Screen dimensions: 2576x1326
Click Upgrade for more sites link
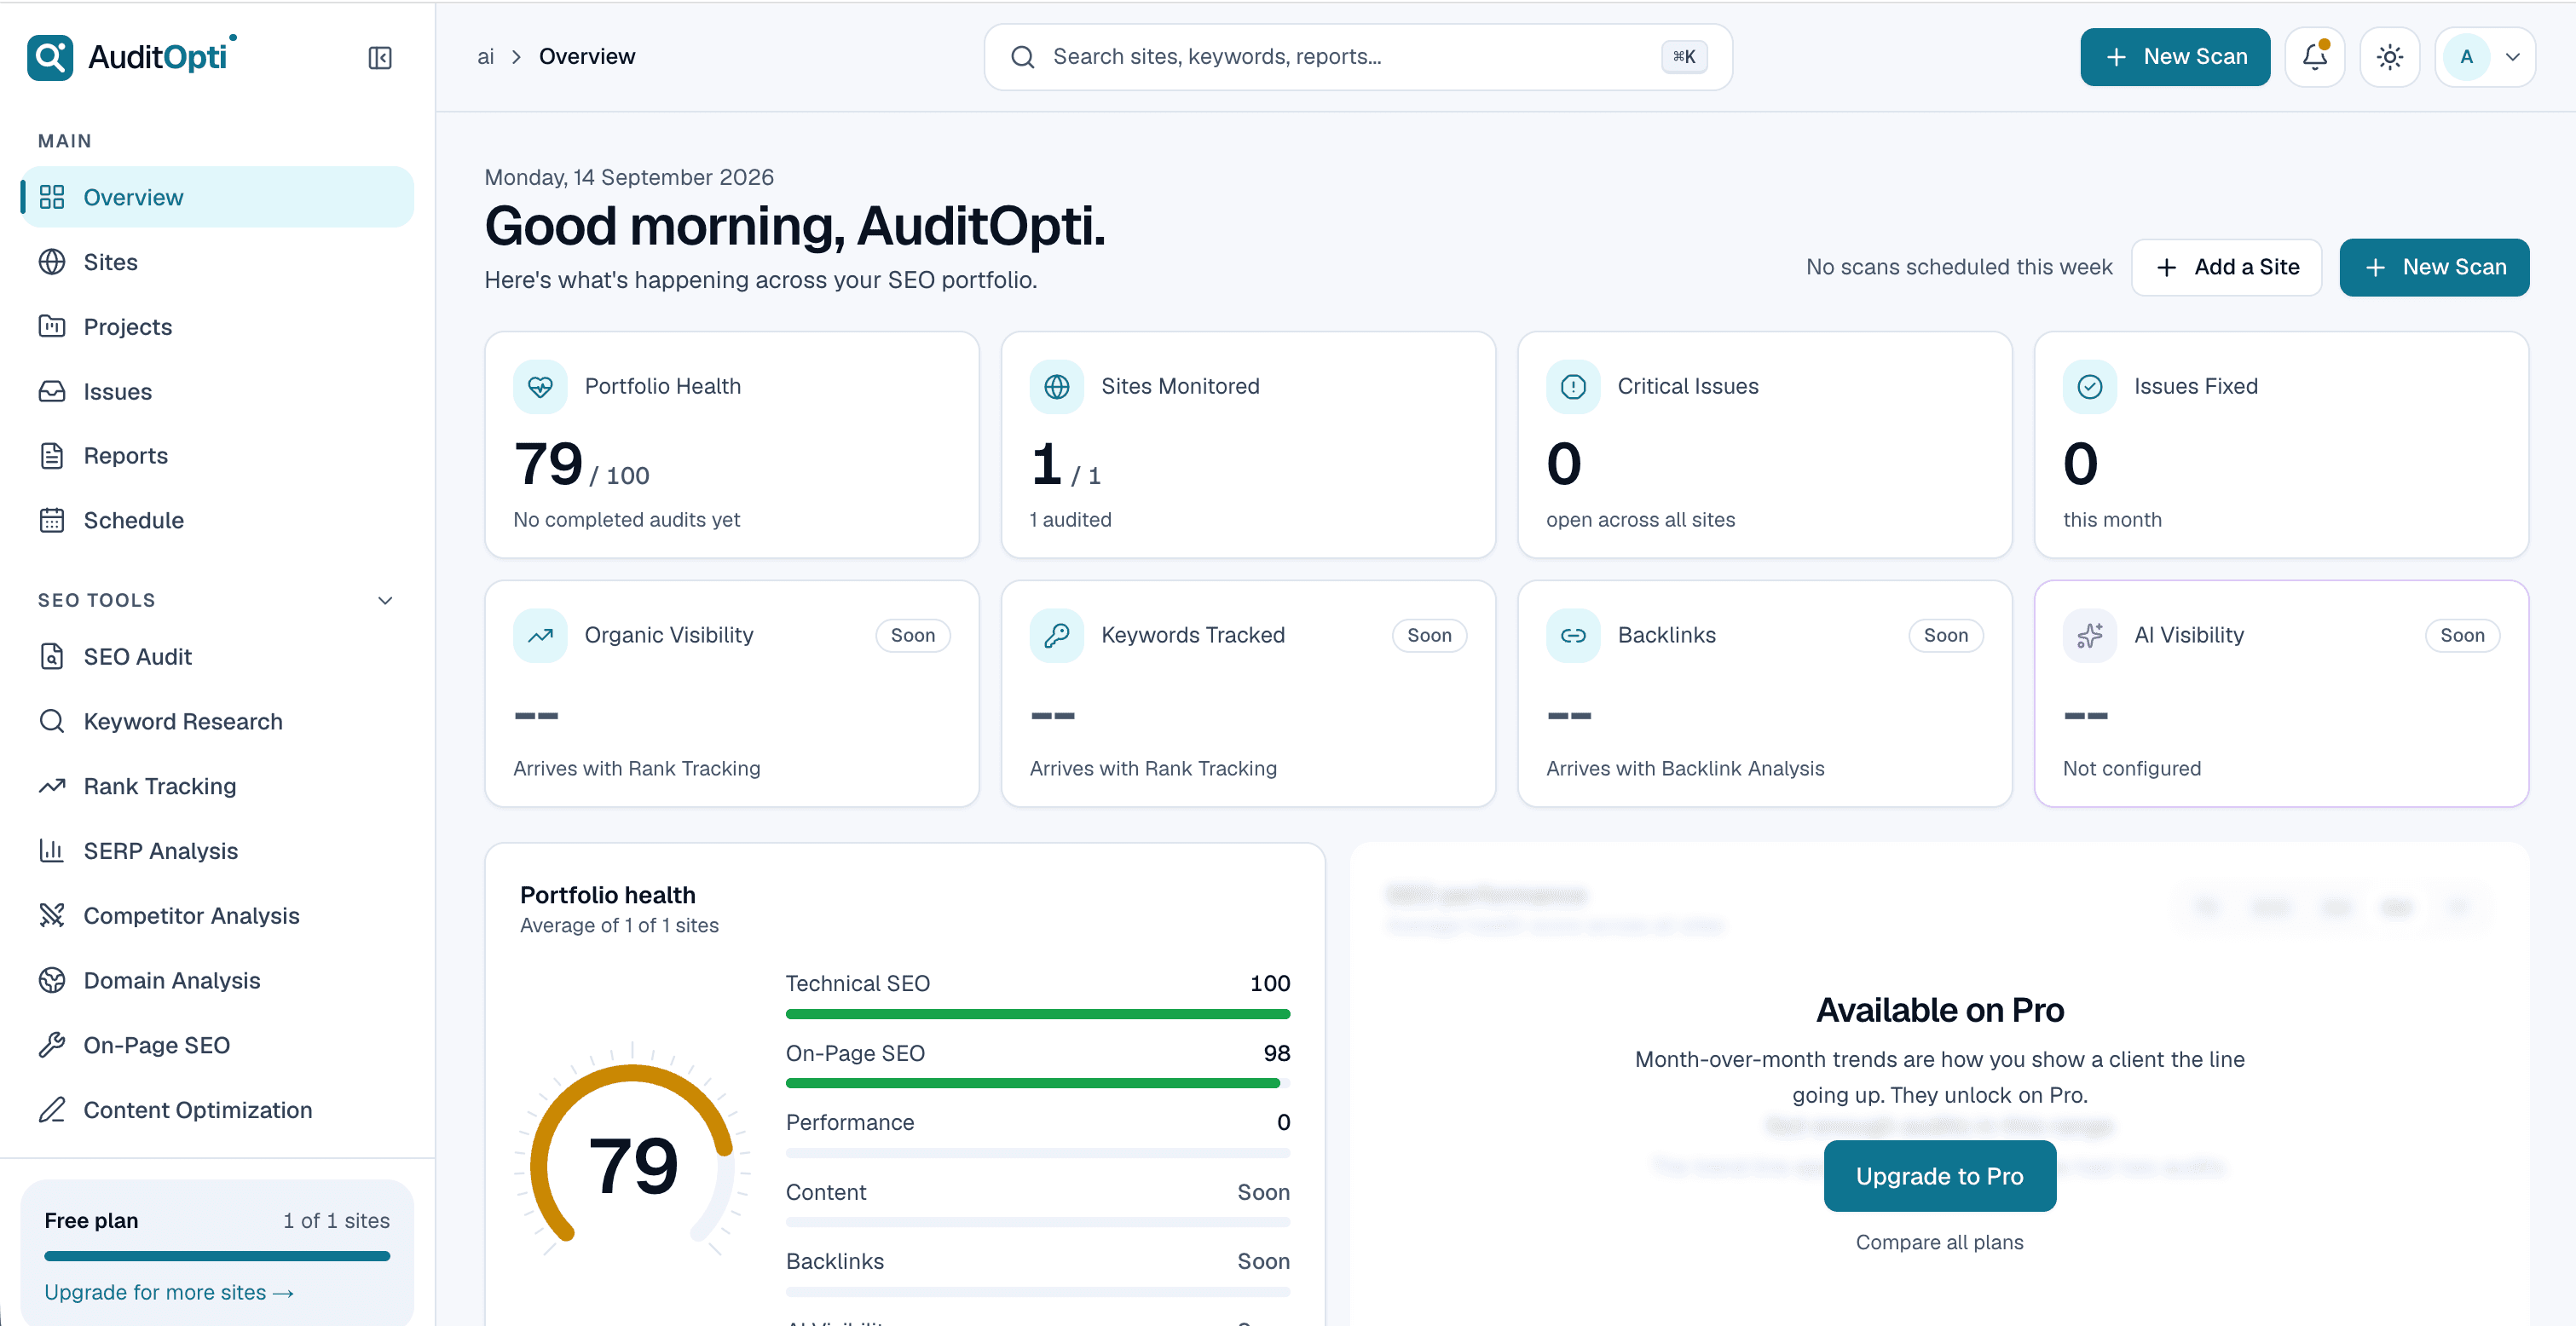coord(169,1293)
